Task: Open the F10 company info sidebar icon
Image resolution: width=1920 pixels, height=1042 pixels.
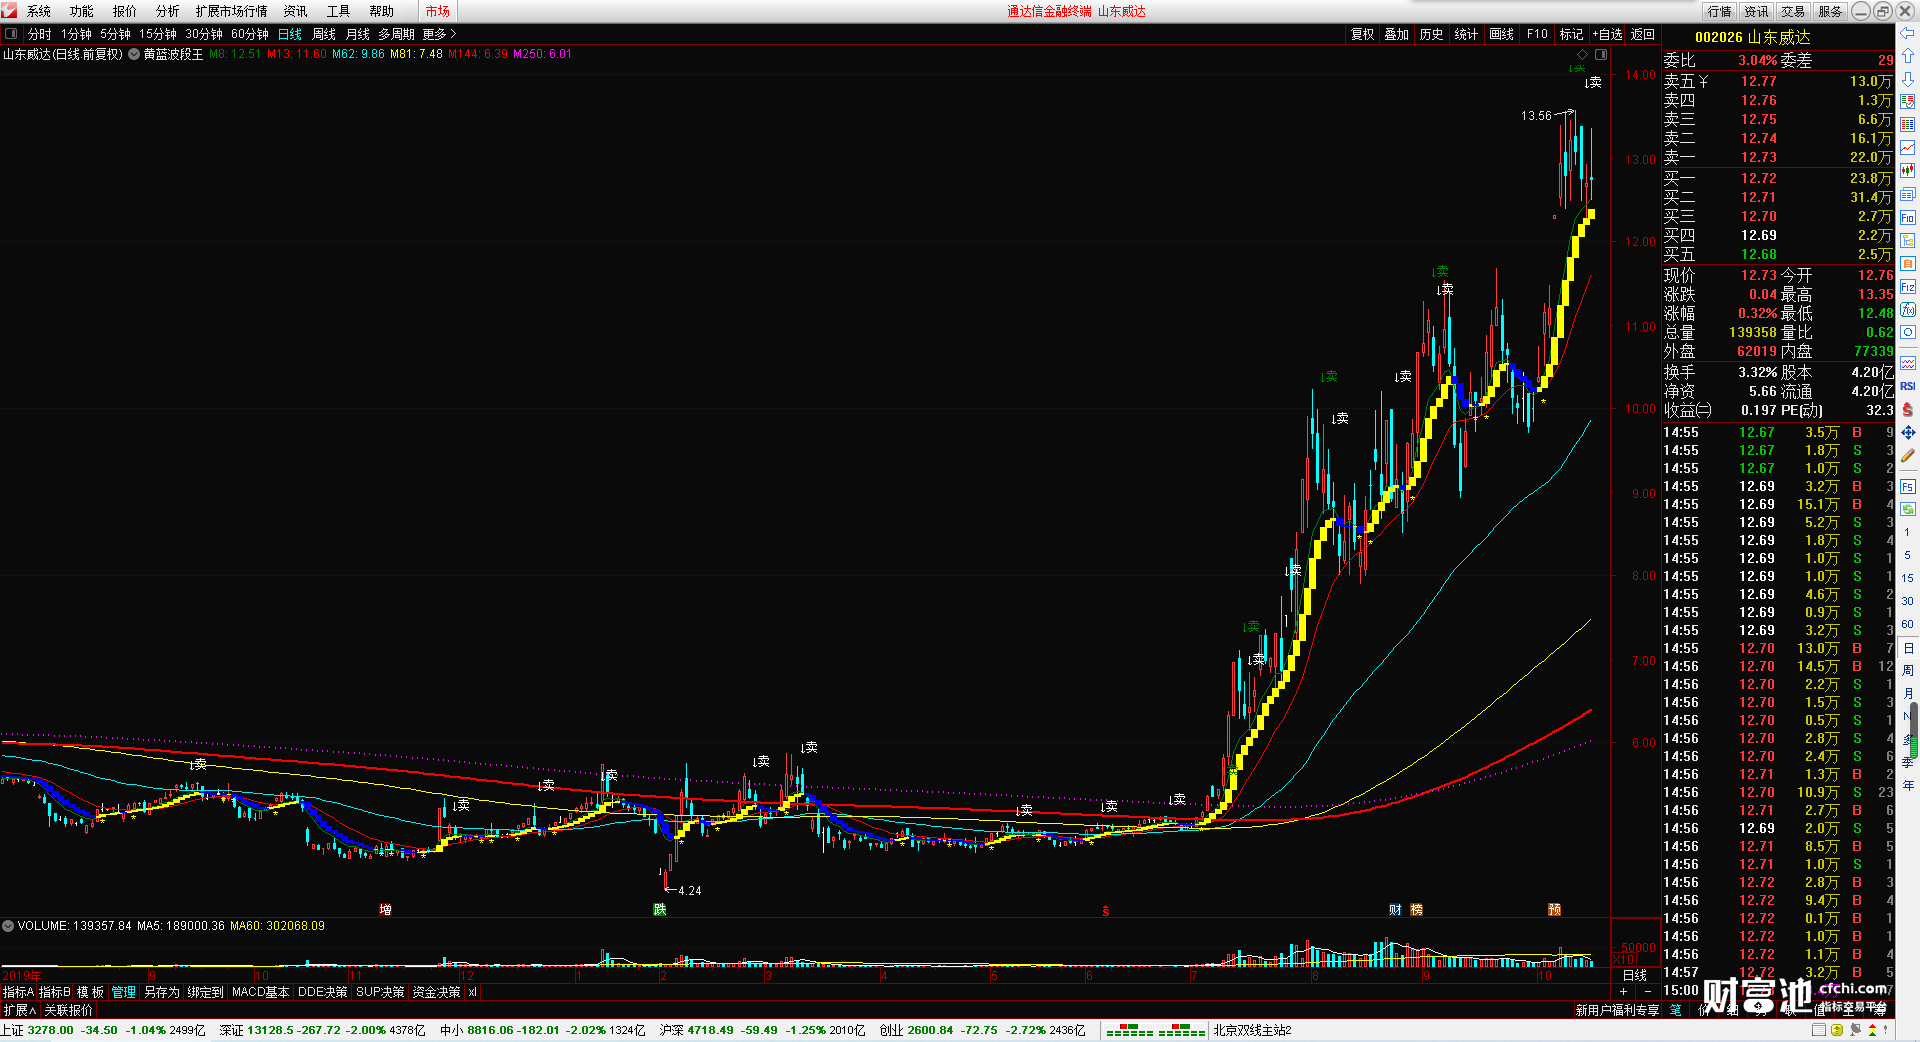Action: point(1908,218)
